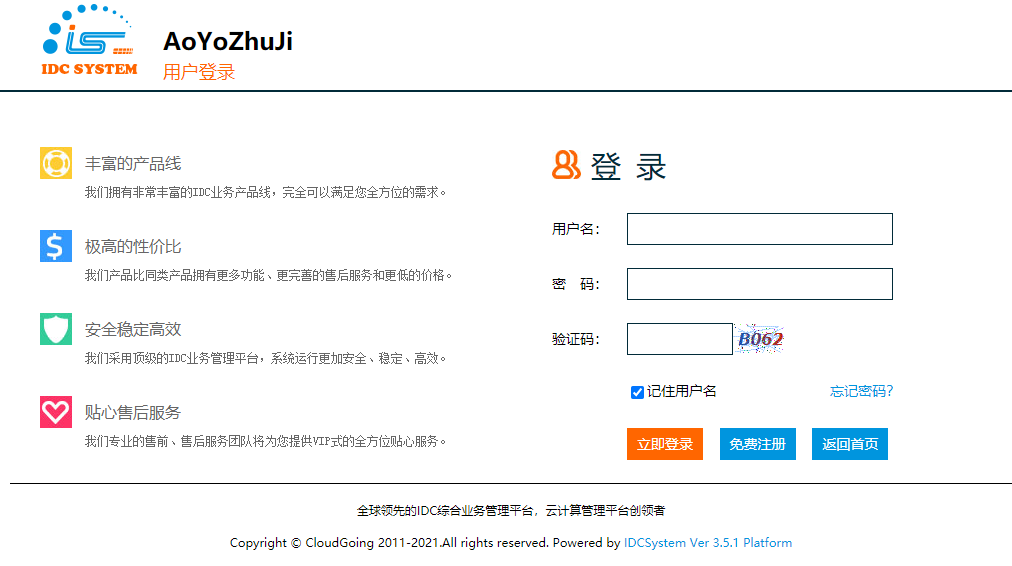Click the 返回首页 button
1012x566 pixels.
tap(850, 444)
